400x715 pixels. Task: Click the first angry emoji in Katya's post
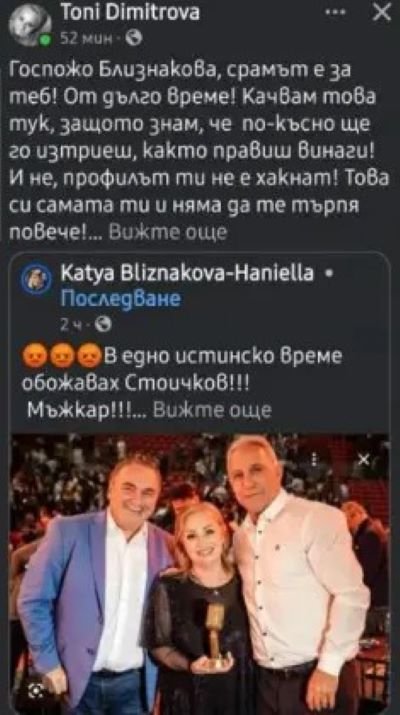(x=31, y=357)
